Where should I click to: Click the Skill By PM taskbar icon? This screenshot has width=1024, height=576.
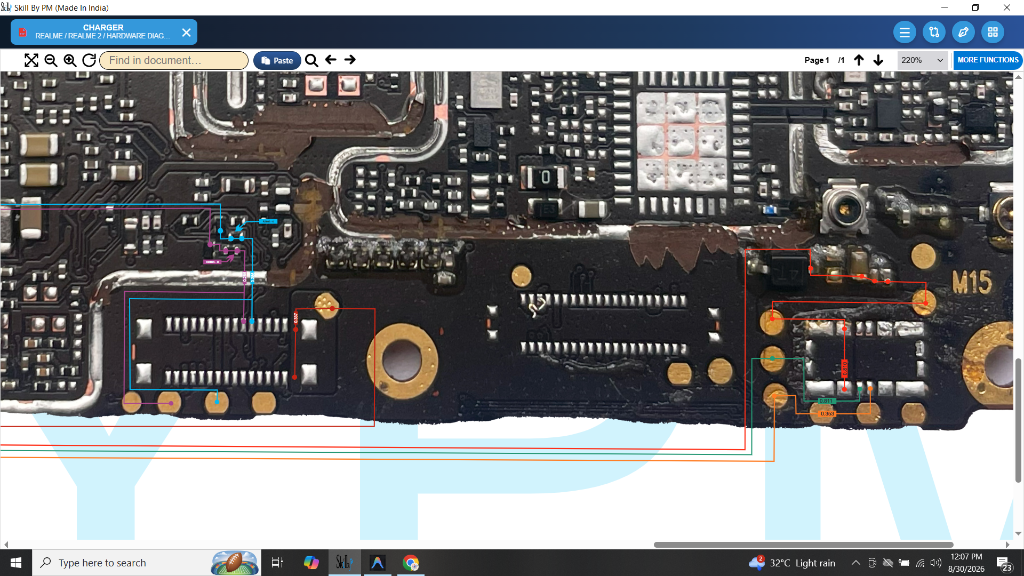(344, 562)
